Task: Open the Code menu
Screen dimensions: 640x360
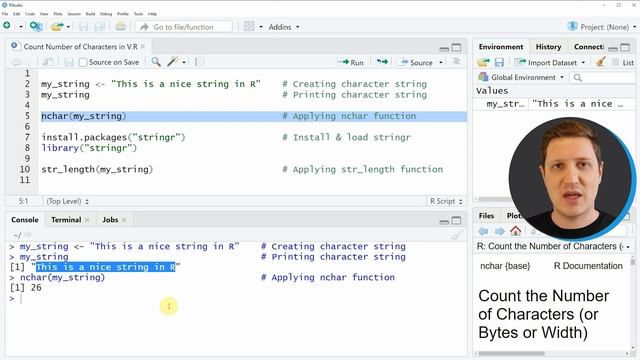Action: click(x=30, y=14)
